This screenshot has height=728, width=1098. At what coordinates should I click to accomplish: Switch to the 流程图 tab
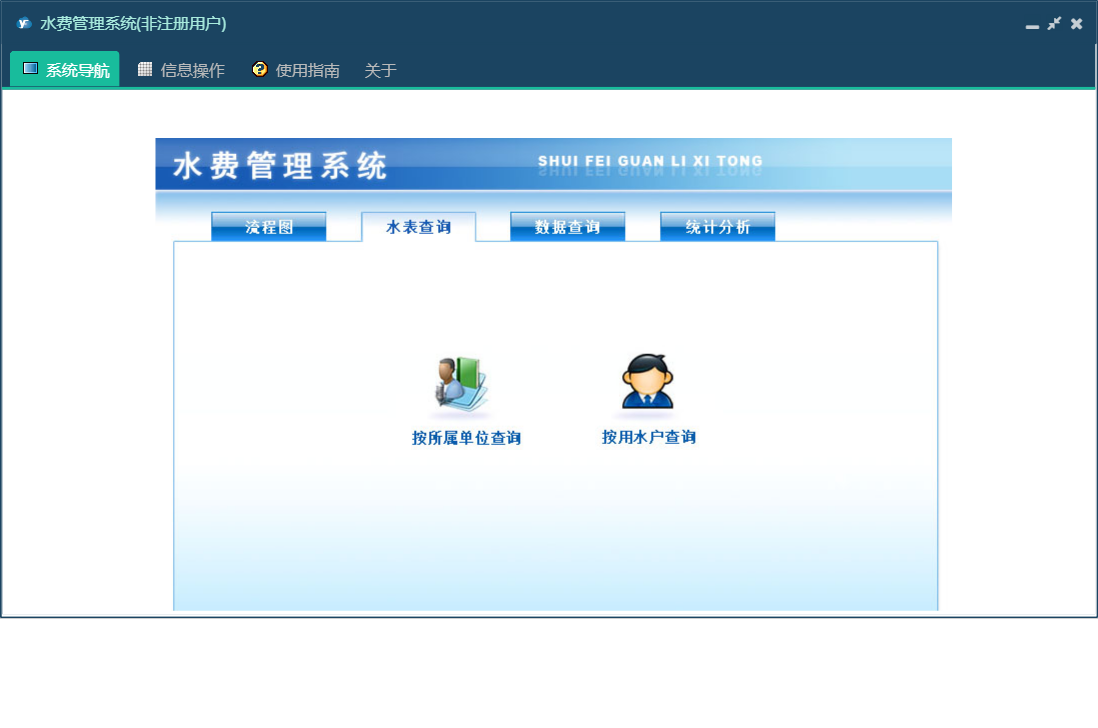[269, 227]
